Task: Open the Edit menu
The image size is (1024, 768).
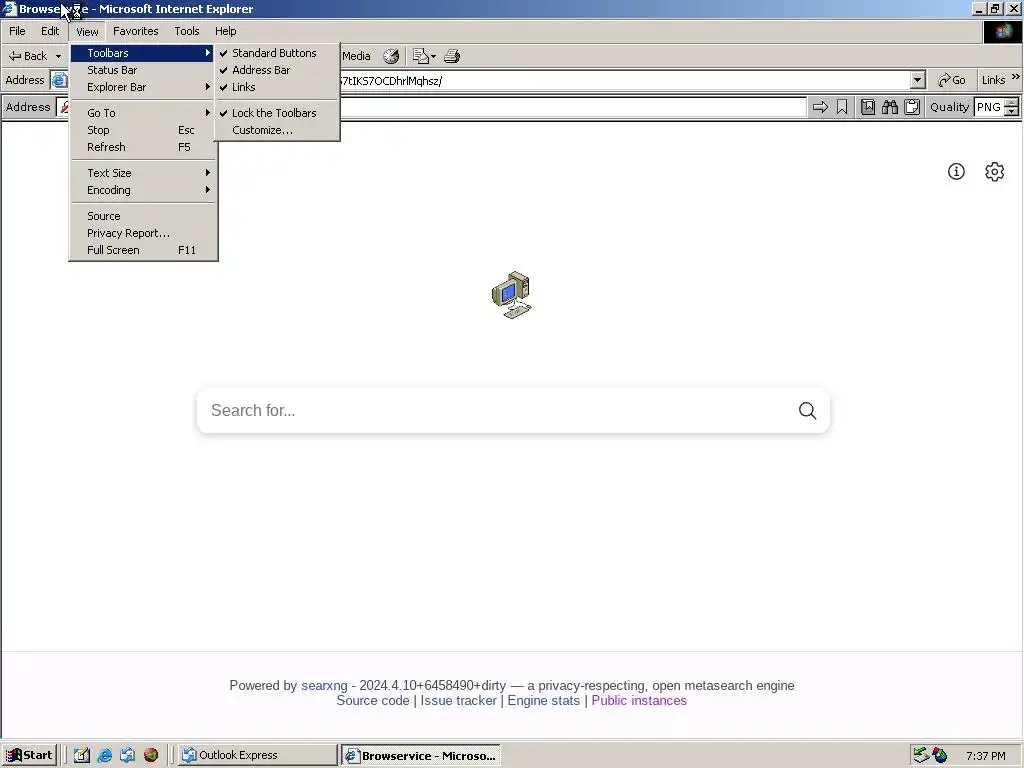Action: click(x=50, y=31)
